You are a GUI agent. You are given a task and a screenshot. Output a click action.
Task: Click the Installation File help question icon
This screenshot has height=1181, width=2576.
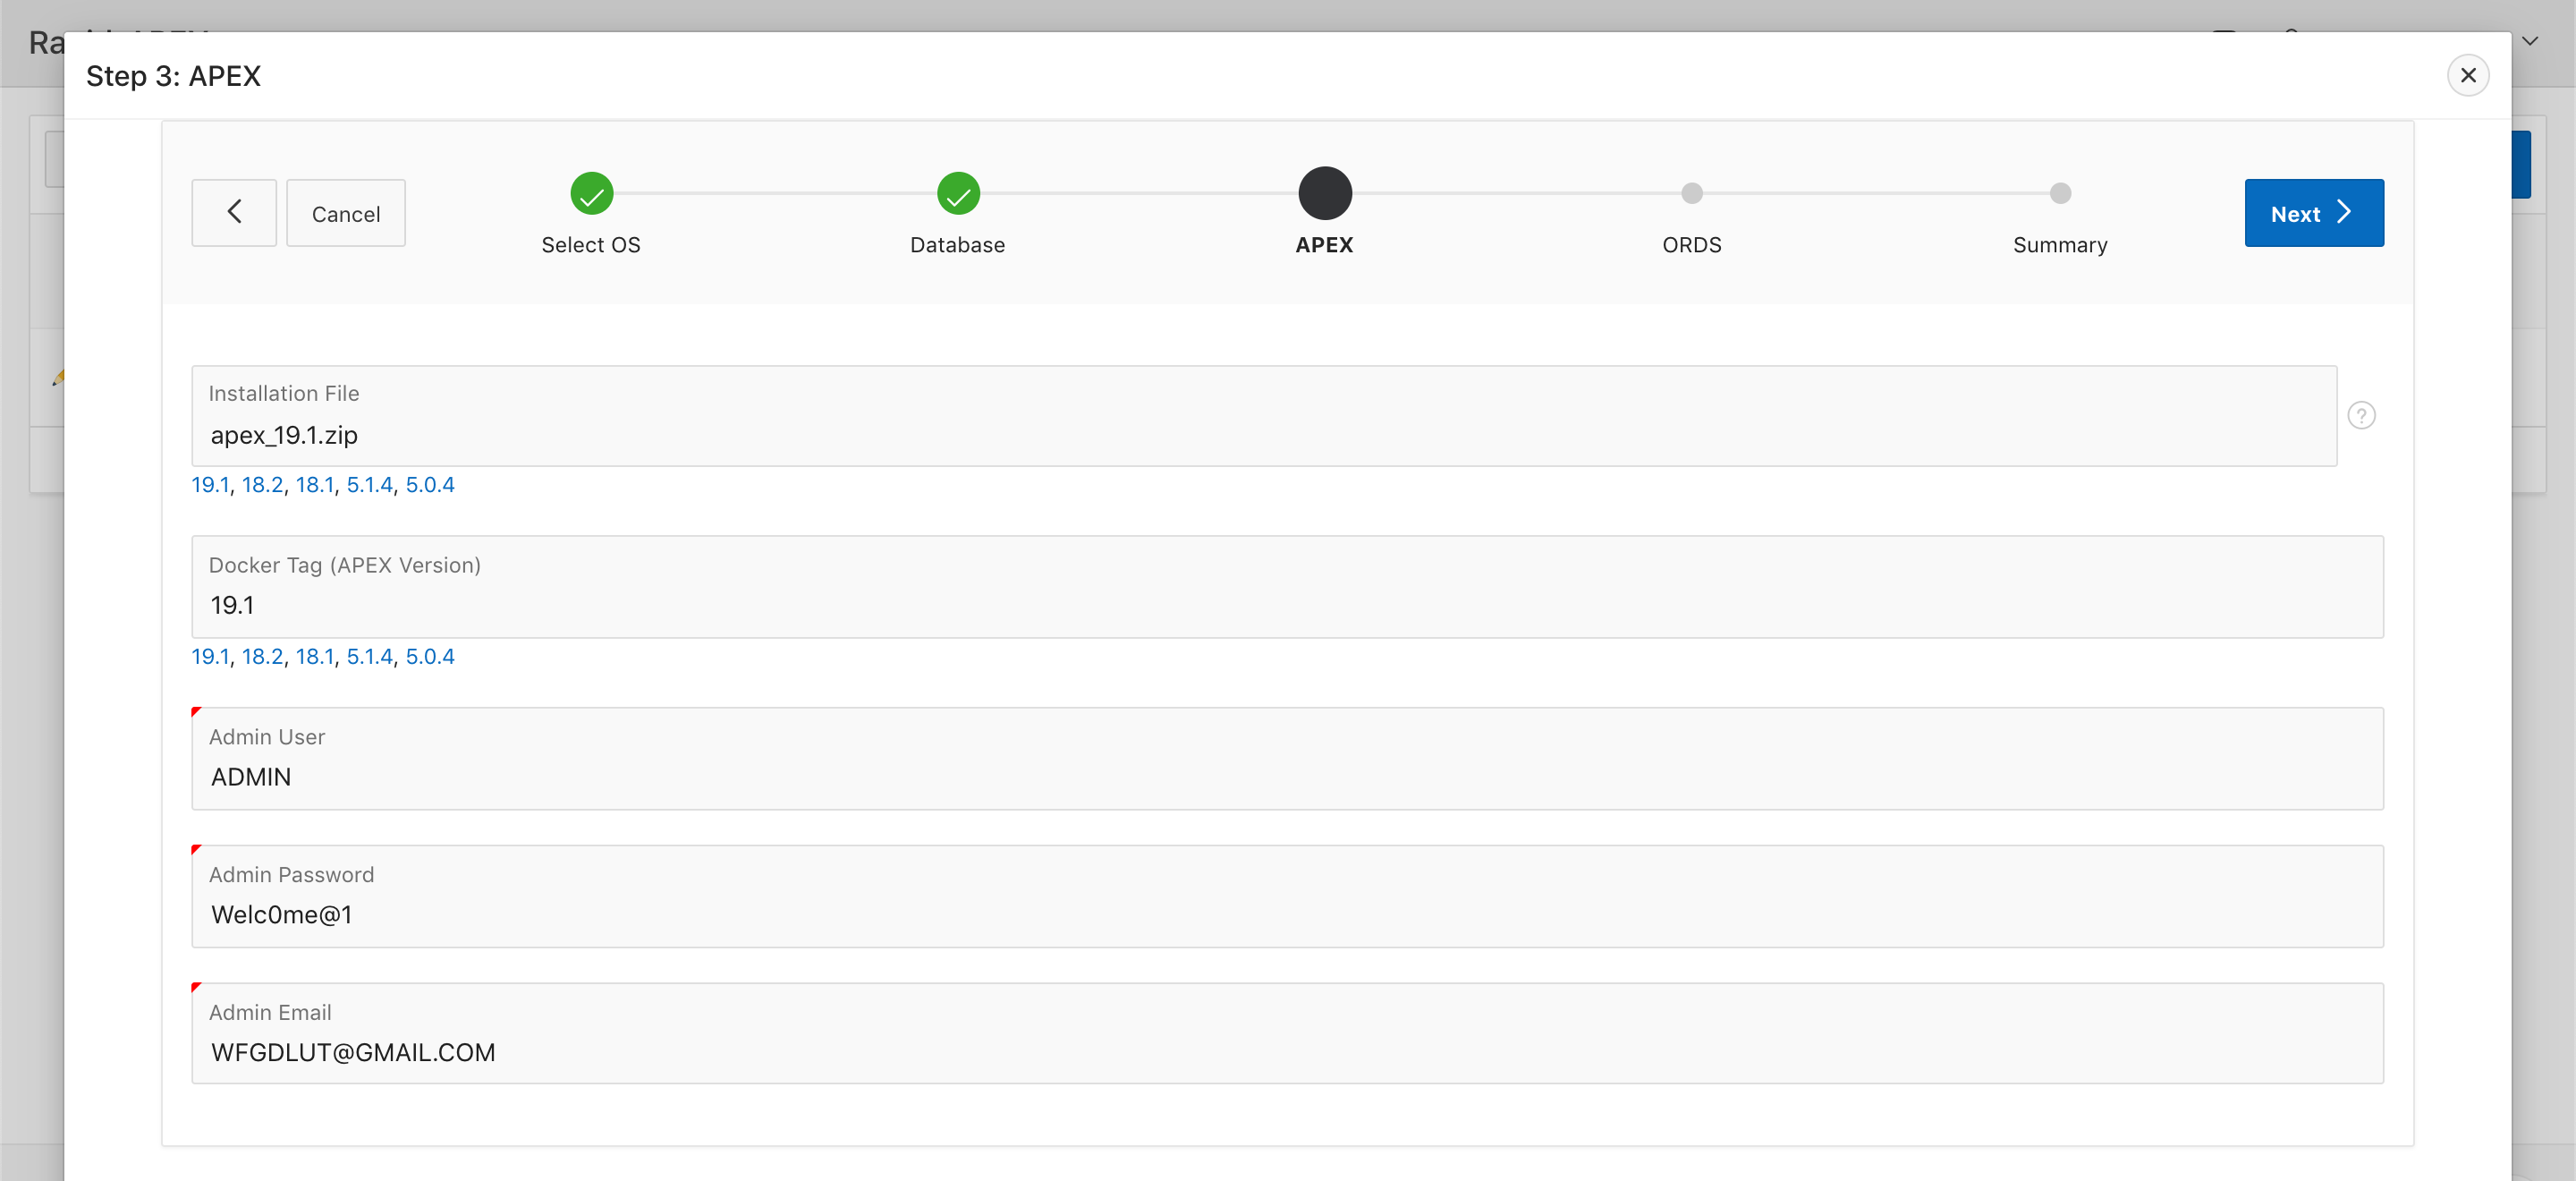click(x=2361, y=415)
